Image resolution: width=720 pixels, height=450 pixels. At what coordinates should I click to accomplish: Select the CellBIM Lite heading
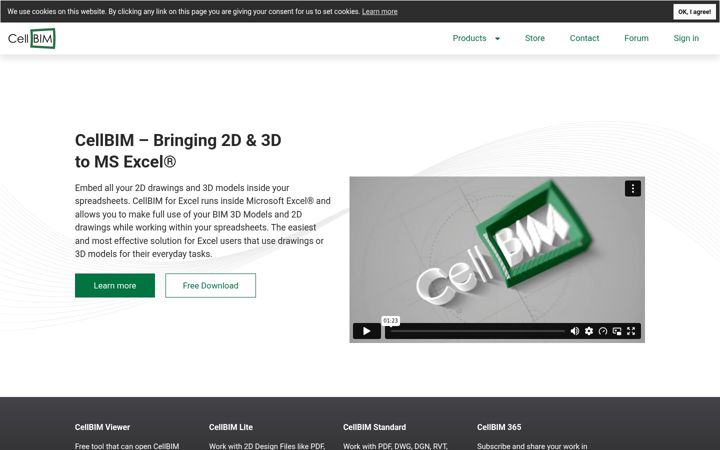tap(231, 427)
